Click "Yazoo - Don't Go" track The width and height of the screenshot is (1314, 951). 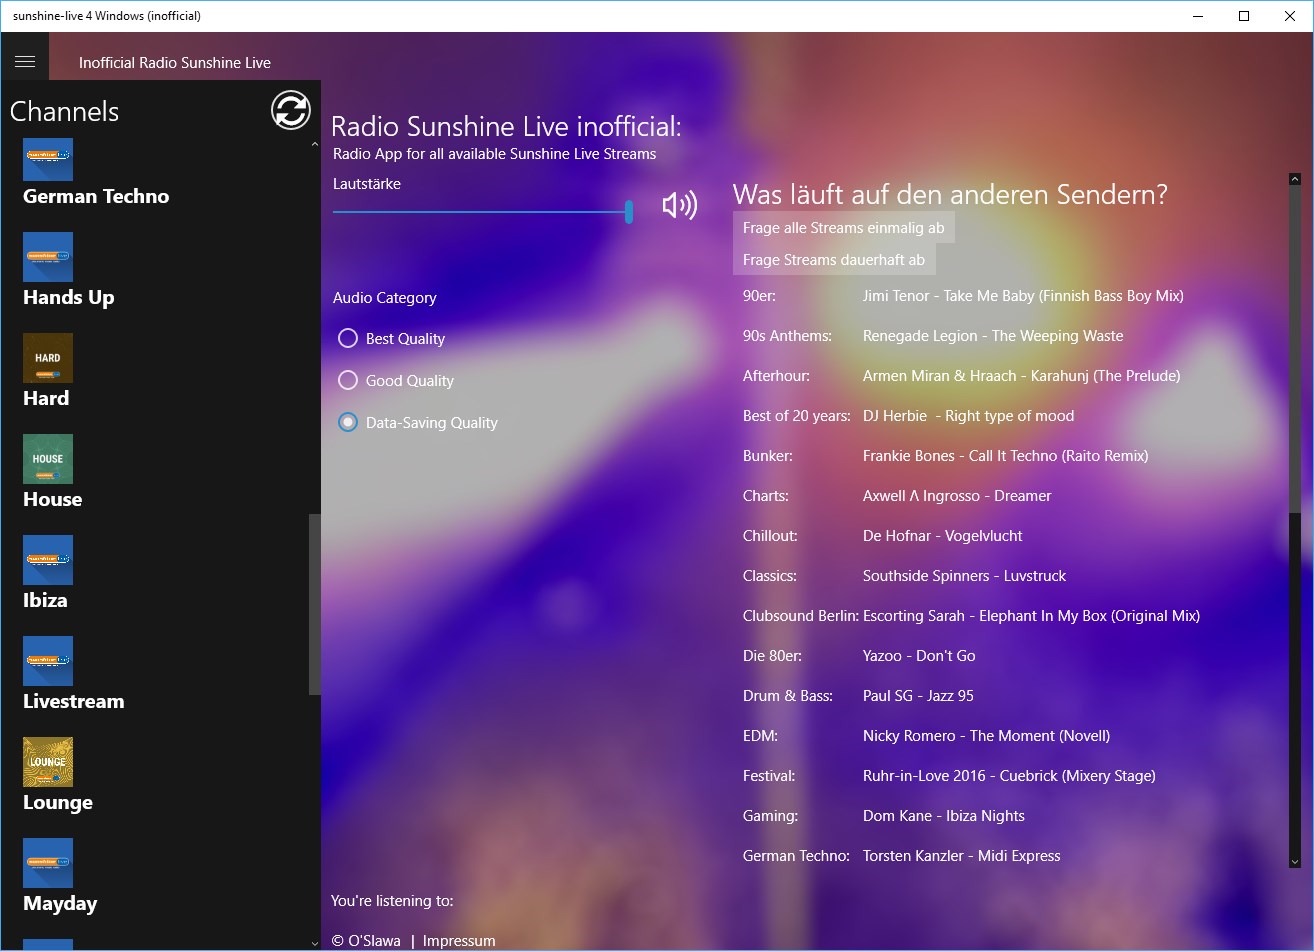click(919, 656)
